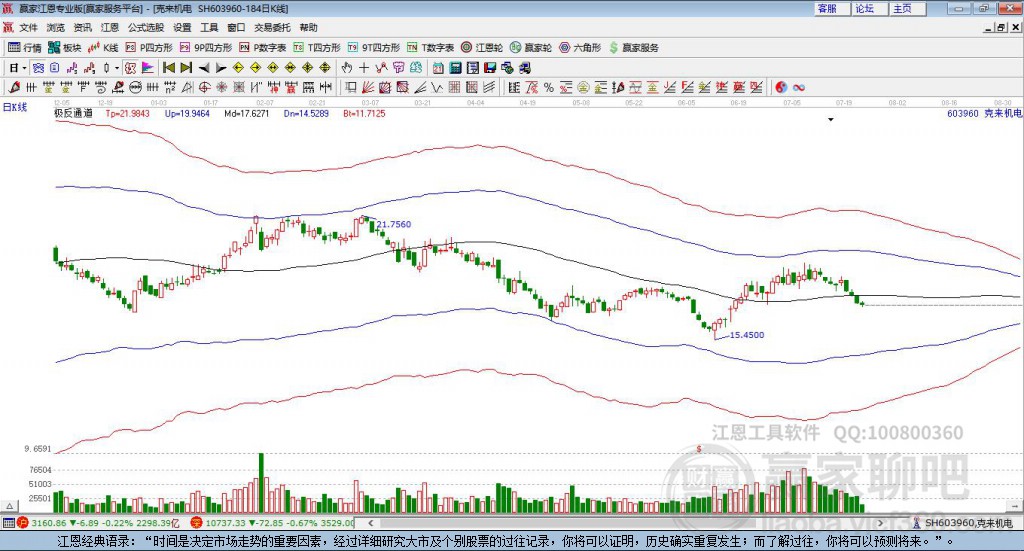The width and height of the screenshot is (1024, 551).
Task: Click the 603960 克来机电 stock label
Action: coord(984,113)
